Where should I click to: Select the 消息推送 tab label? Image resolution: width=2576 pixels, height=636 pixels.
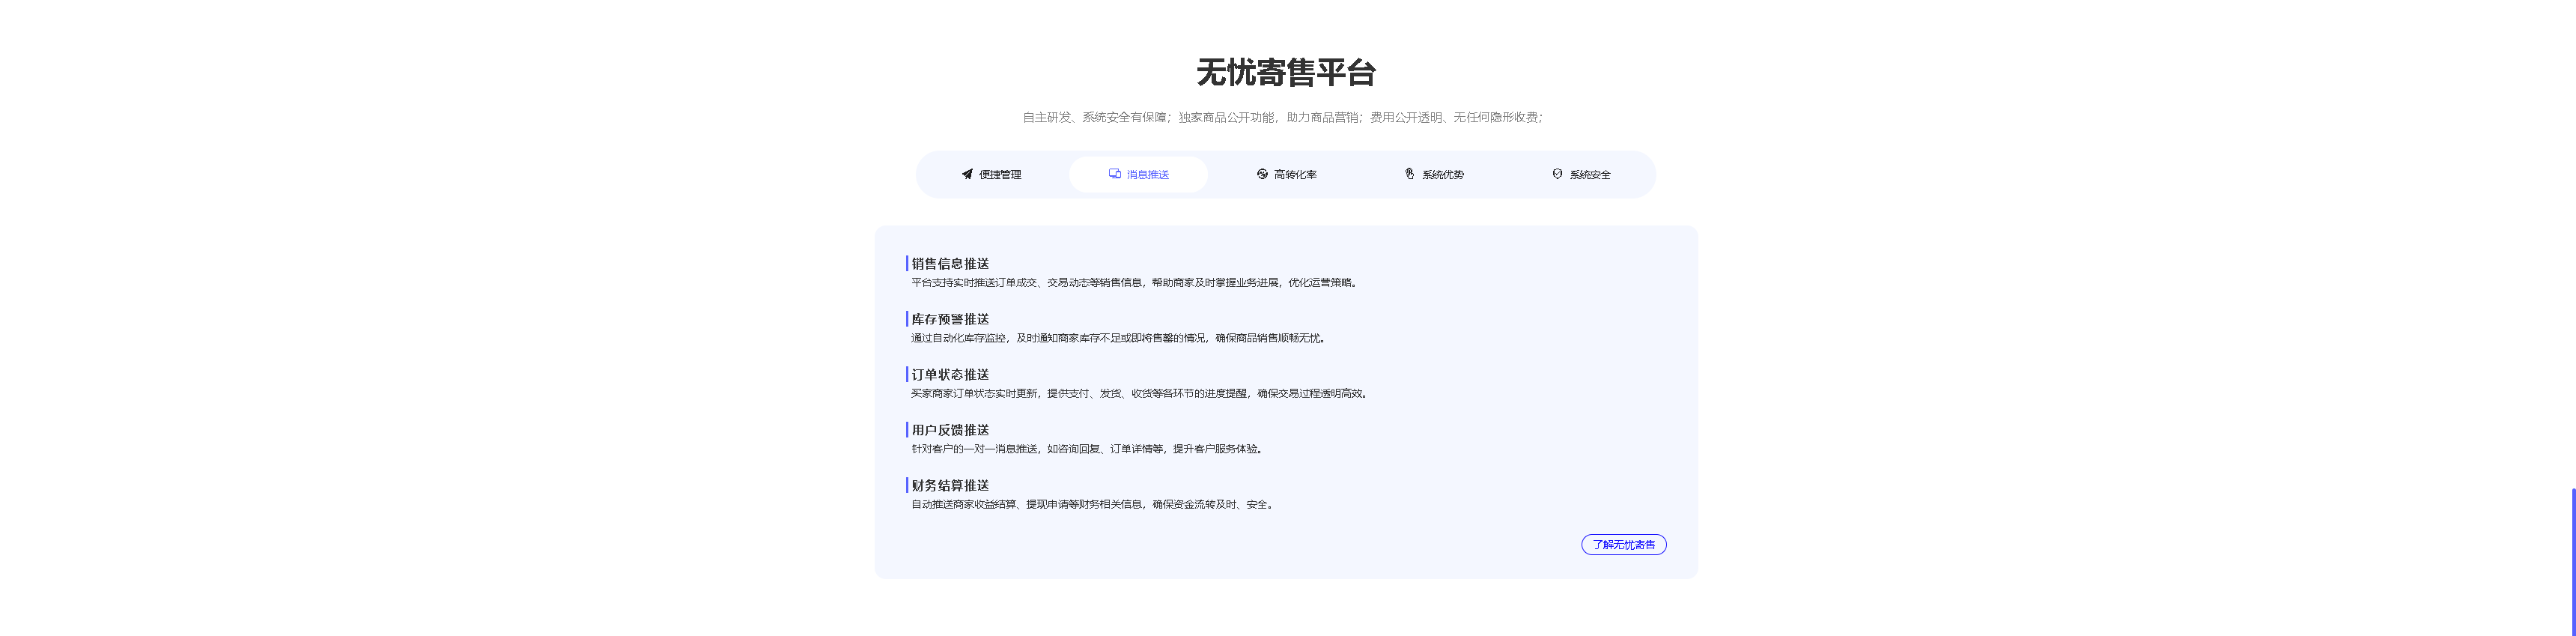(x=1147, y=175)
